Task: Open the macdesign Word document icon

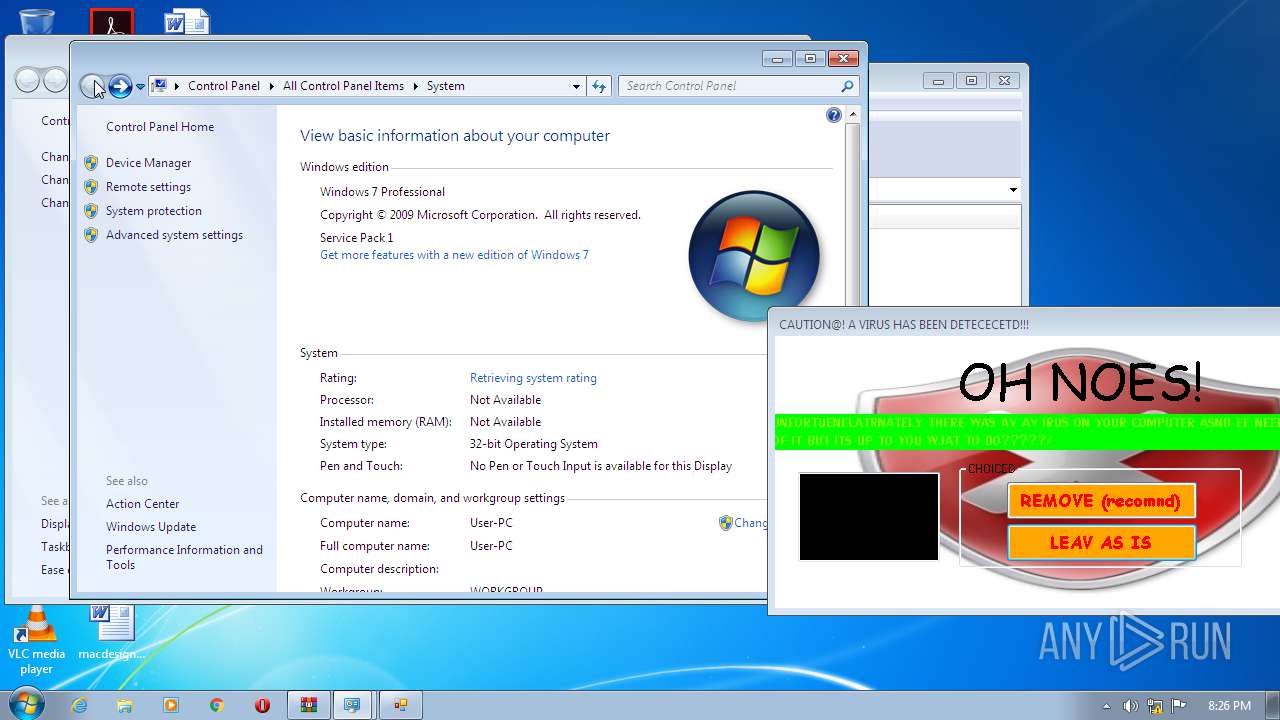Action: (111, 633)
